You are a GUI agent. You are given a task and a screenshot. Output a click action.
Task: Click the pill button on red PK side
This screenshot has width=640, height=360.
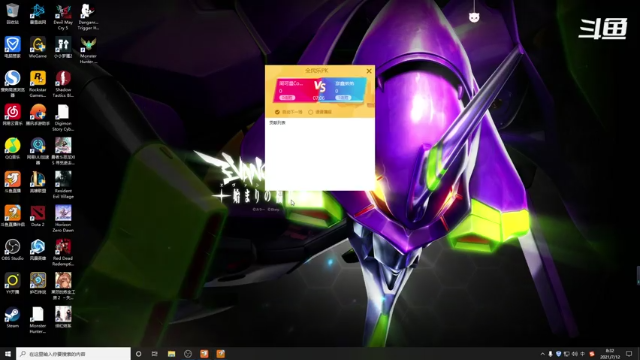(287, 98)
